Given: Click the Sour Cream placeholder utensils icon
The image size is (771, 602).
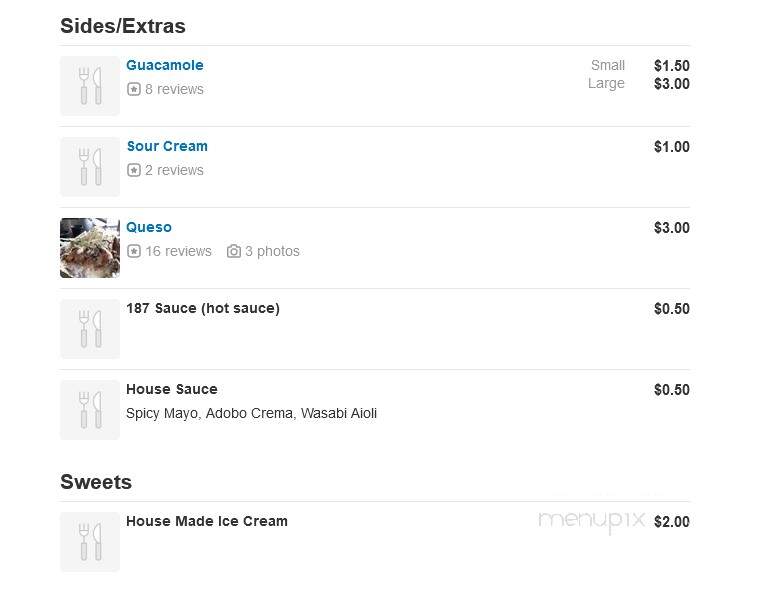Looking at the screenshot, I should [x=90, y=167].
